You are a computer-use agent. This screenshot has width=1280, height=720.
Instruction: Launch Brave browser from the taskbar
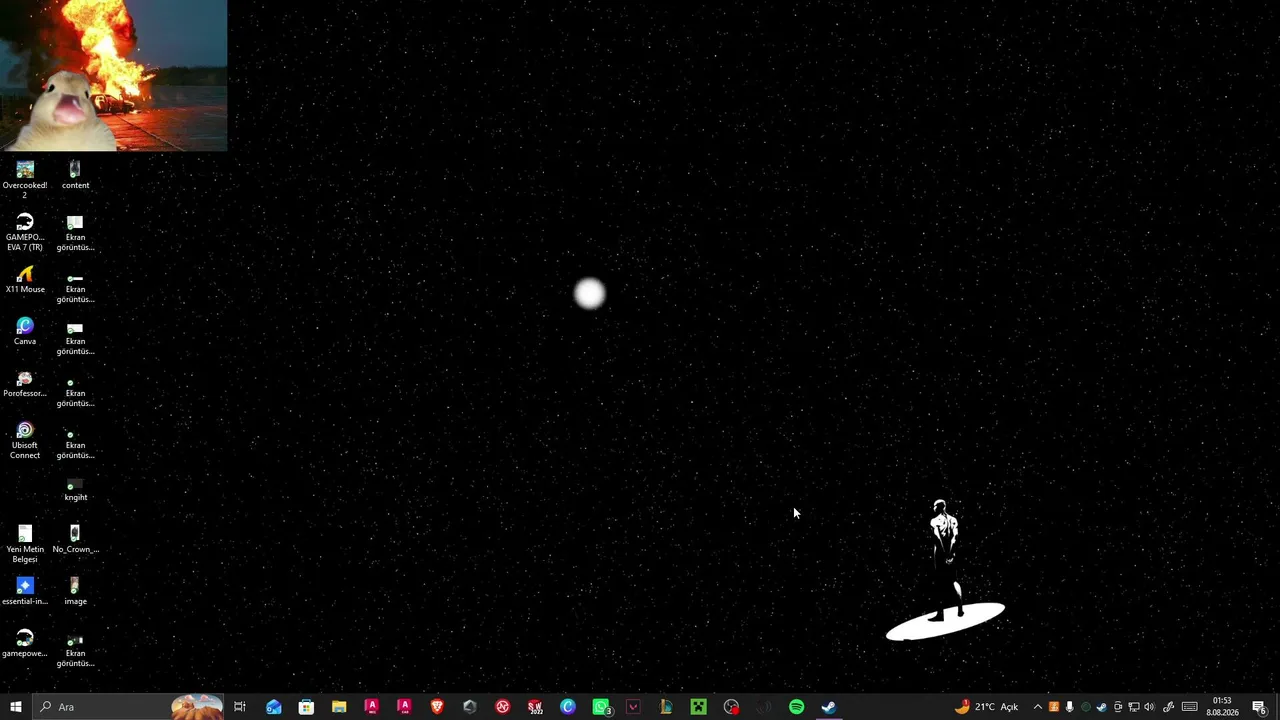coord(437,707)
